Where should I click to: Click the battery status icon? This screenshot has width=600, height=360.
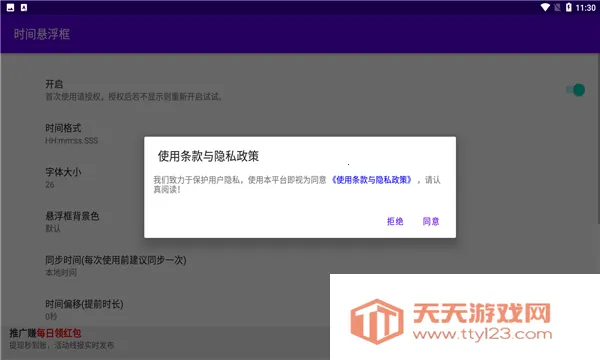568,7
